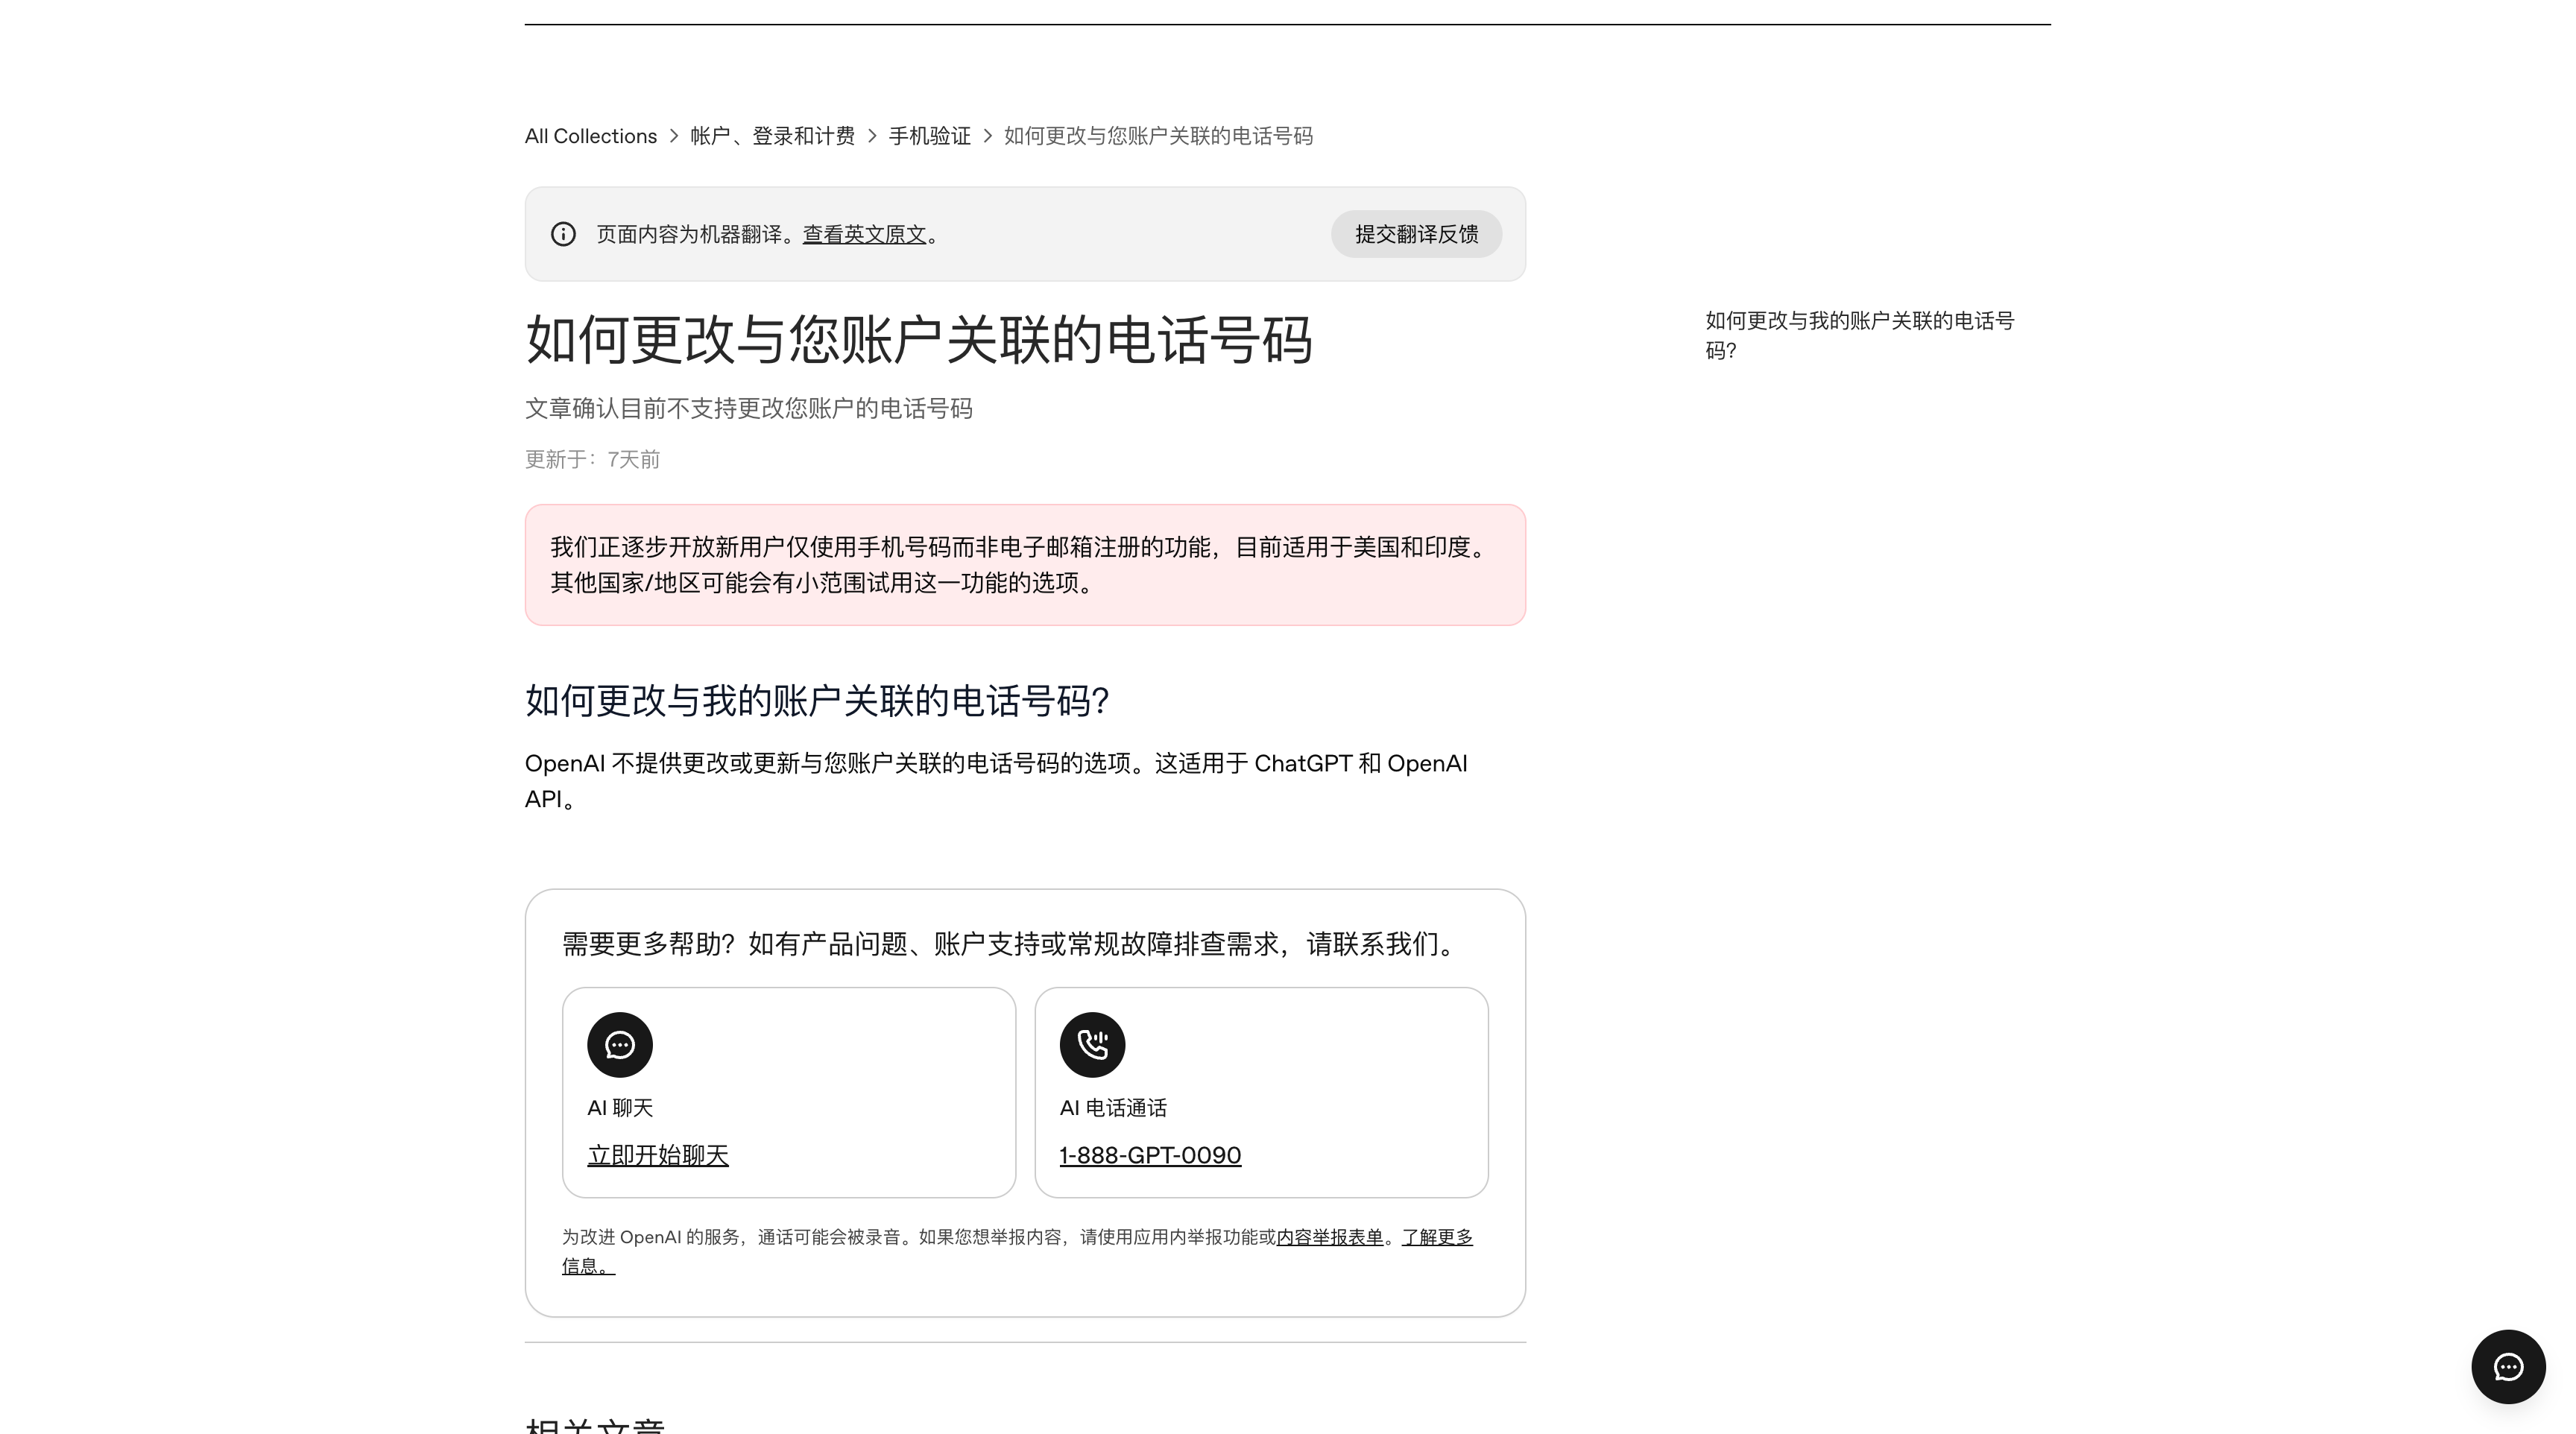The height and width of the screenshot is (1434, 2576).
Task: Open the floating chat widget icon
Action: pos(2508,1367)
